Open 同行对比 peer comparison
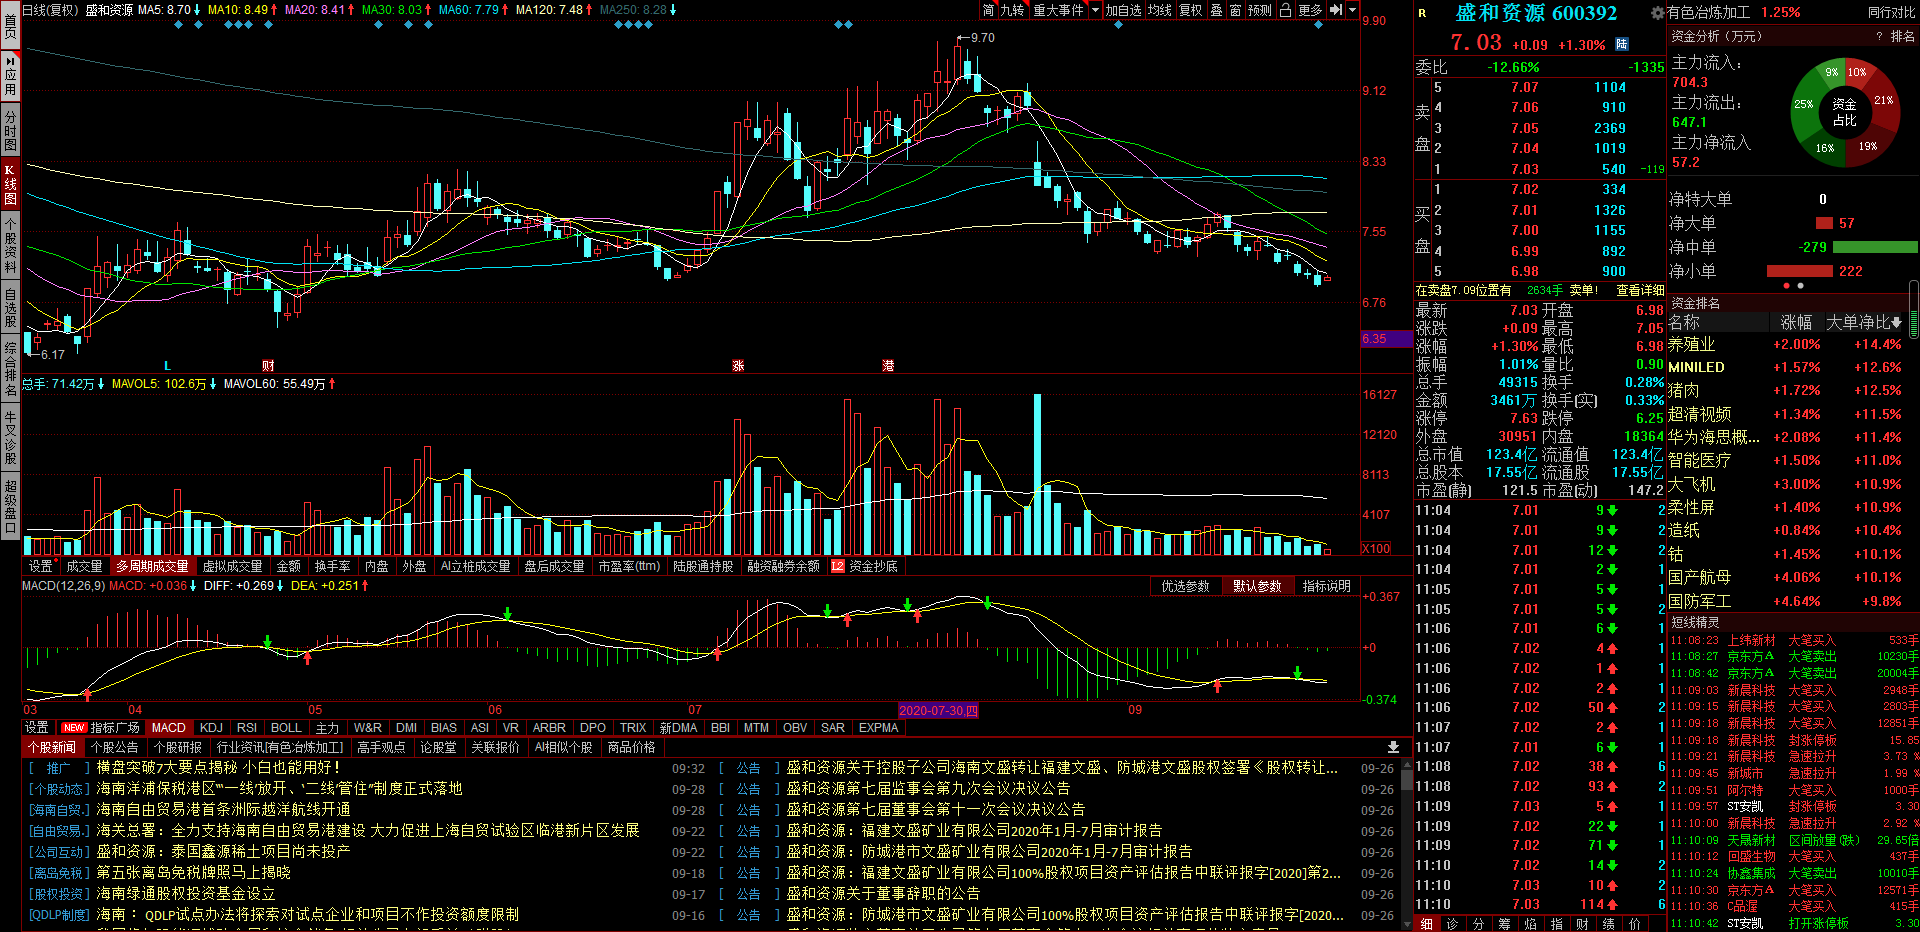 1891,13
